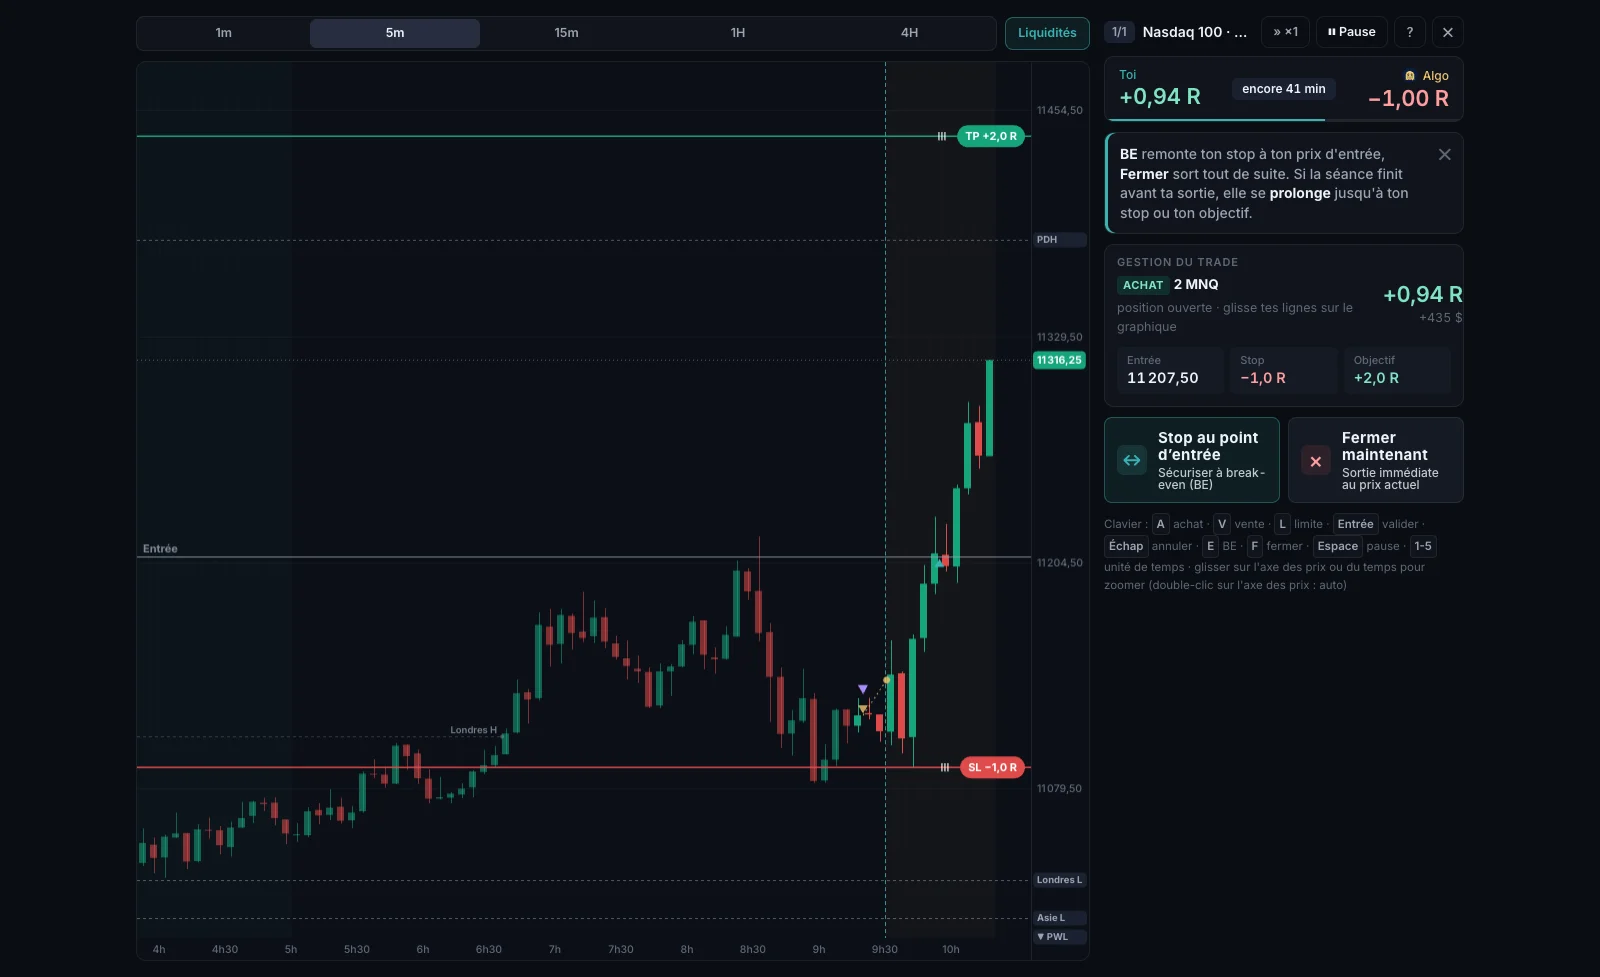Click the Objectif +2,0 R box
This screenshot has height=977, width=1600.
1397,370
